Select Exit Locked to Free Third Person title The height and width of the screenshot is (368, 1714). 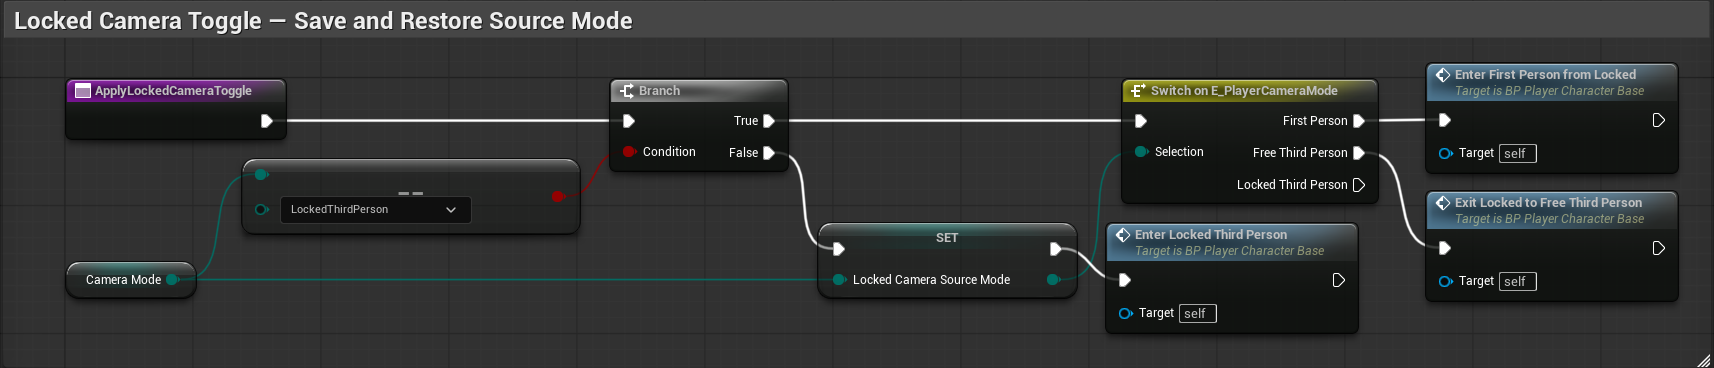click(x=1548, y=203)
